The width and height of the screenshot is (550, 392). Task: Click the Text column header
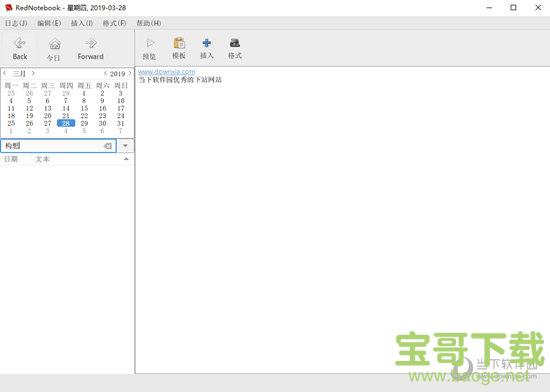[42, 159]
